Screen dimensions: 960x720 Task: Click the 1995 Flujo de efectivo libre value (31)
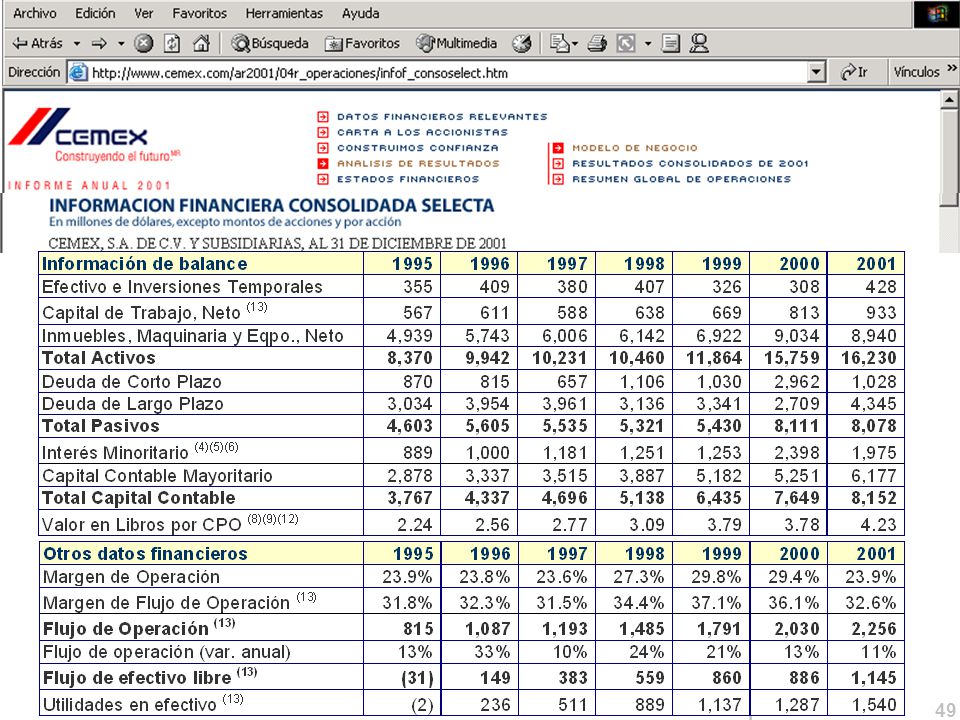click(417, 678)
